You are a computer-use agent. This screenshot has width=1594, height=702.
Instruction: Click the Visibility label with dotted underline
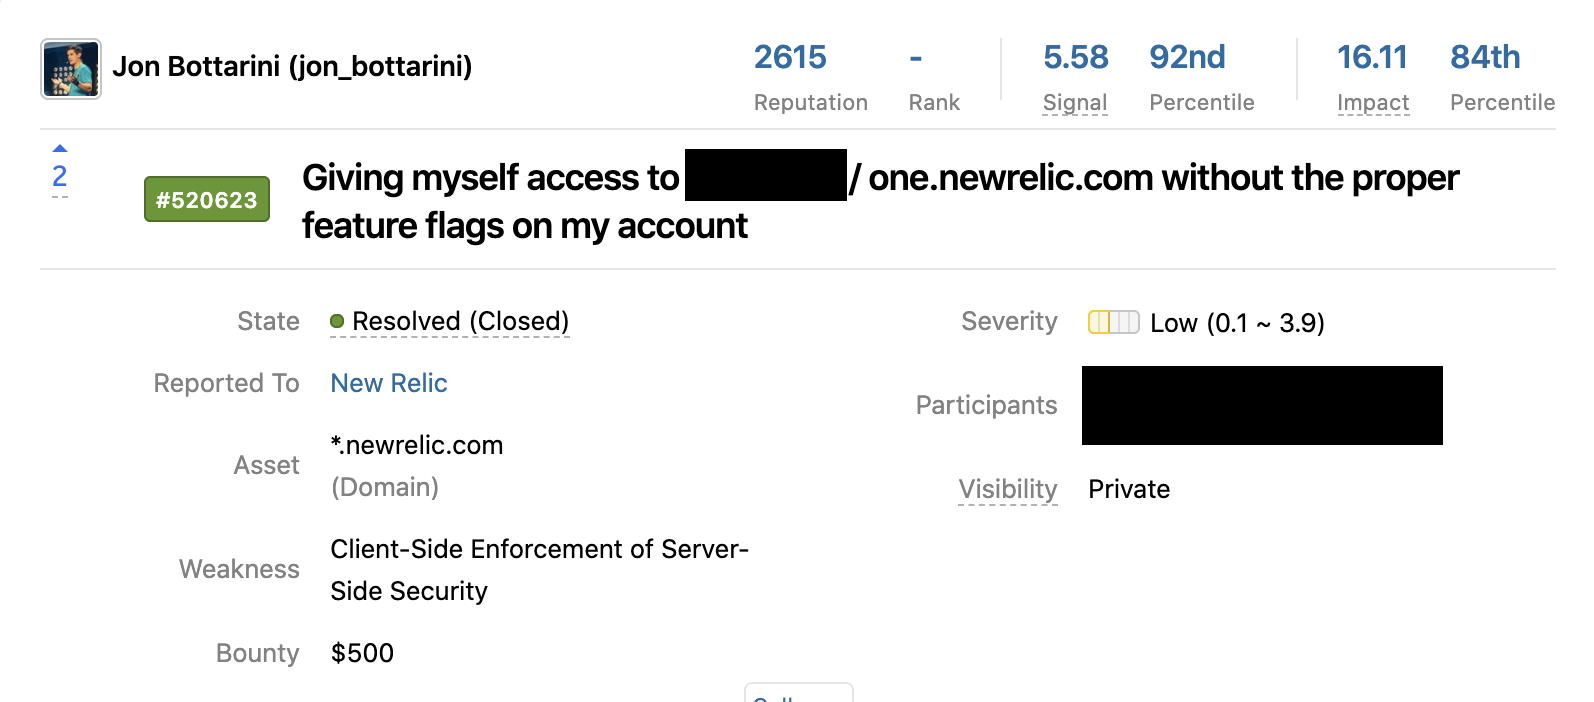[1007, 489]
